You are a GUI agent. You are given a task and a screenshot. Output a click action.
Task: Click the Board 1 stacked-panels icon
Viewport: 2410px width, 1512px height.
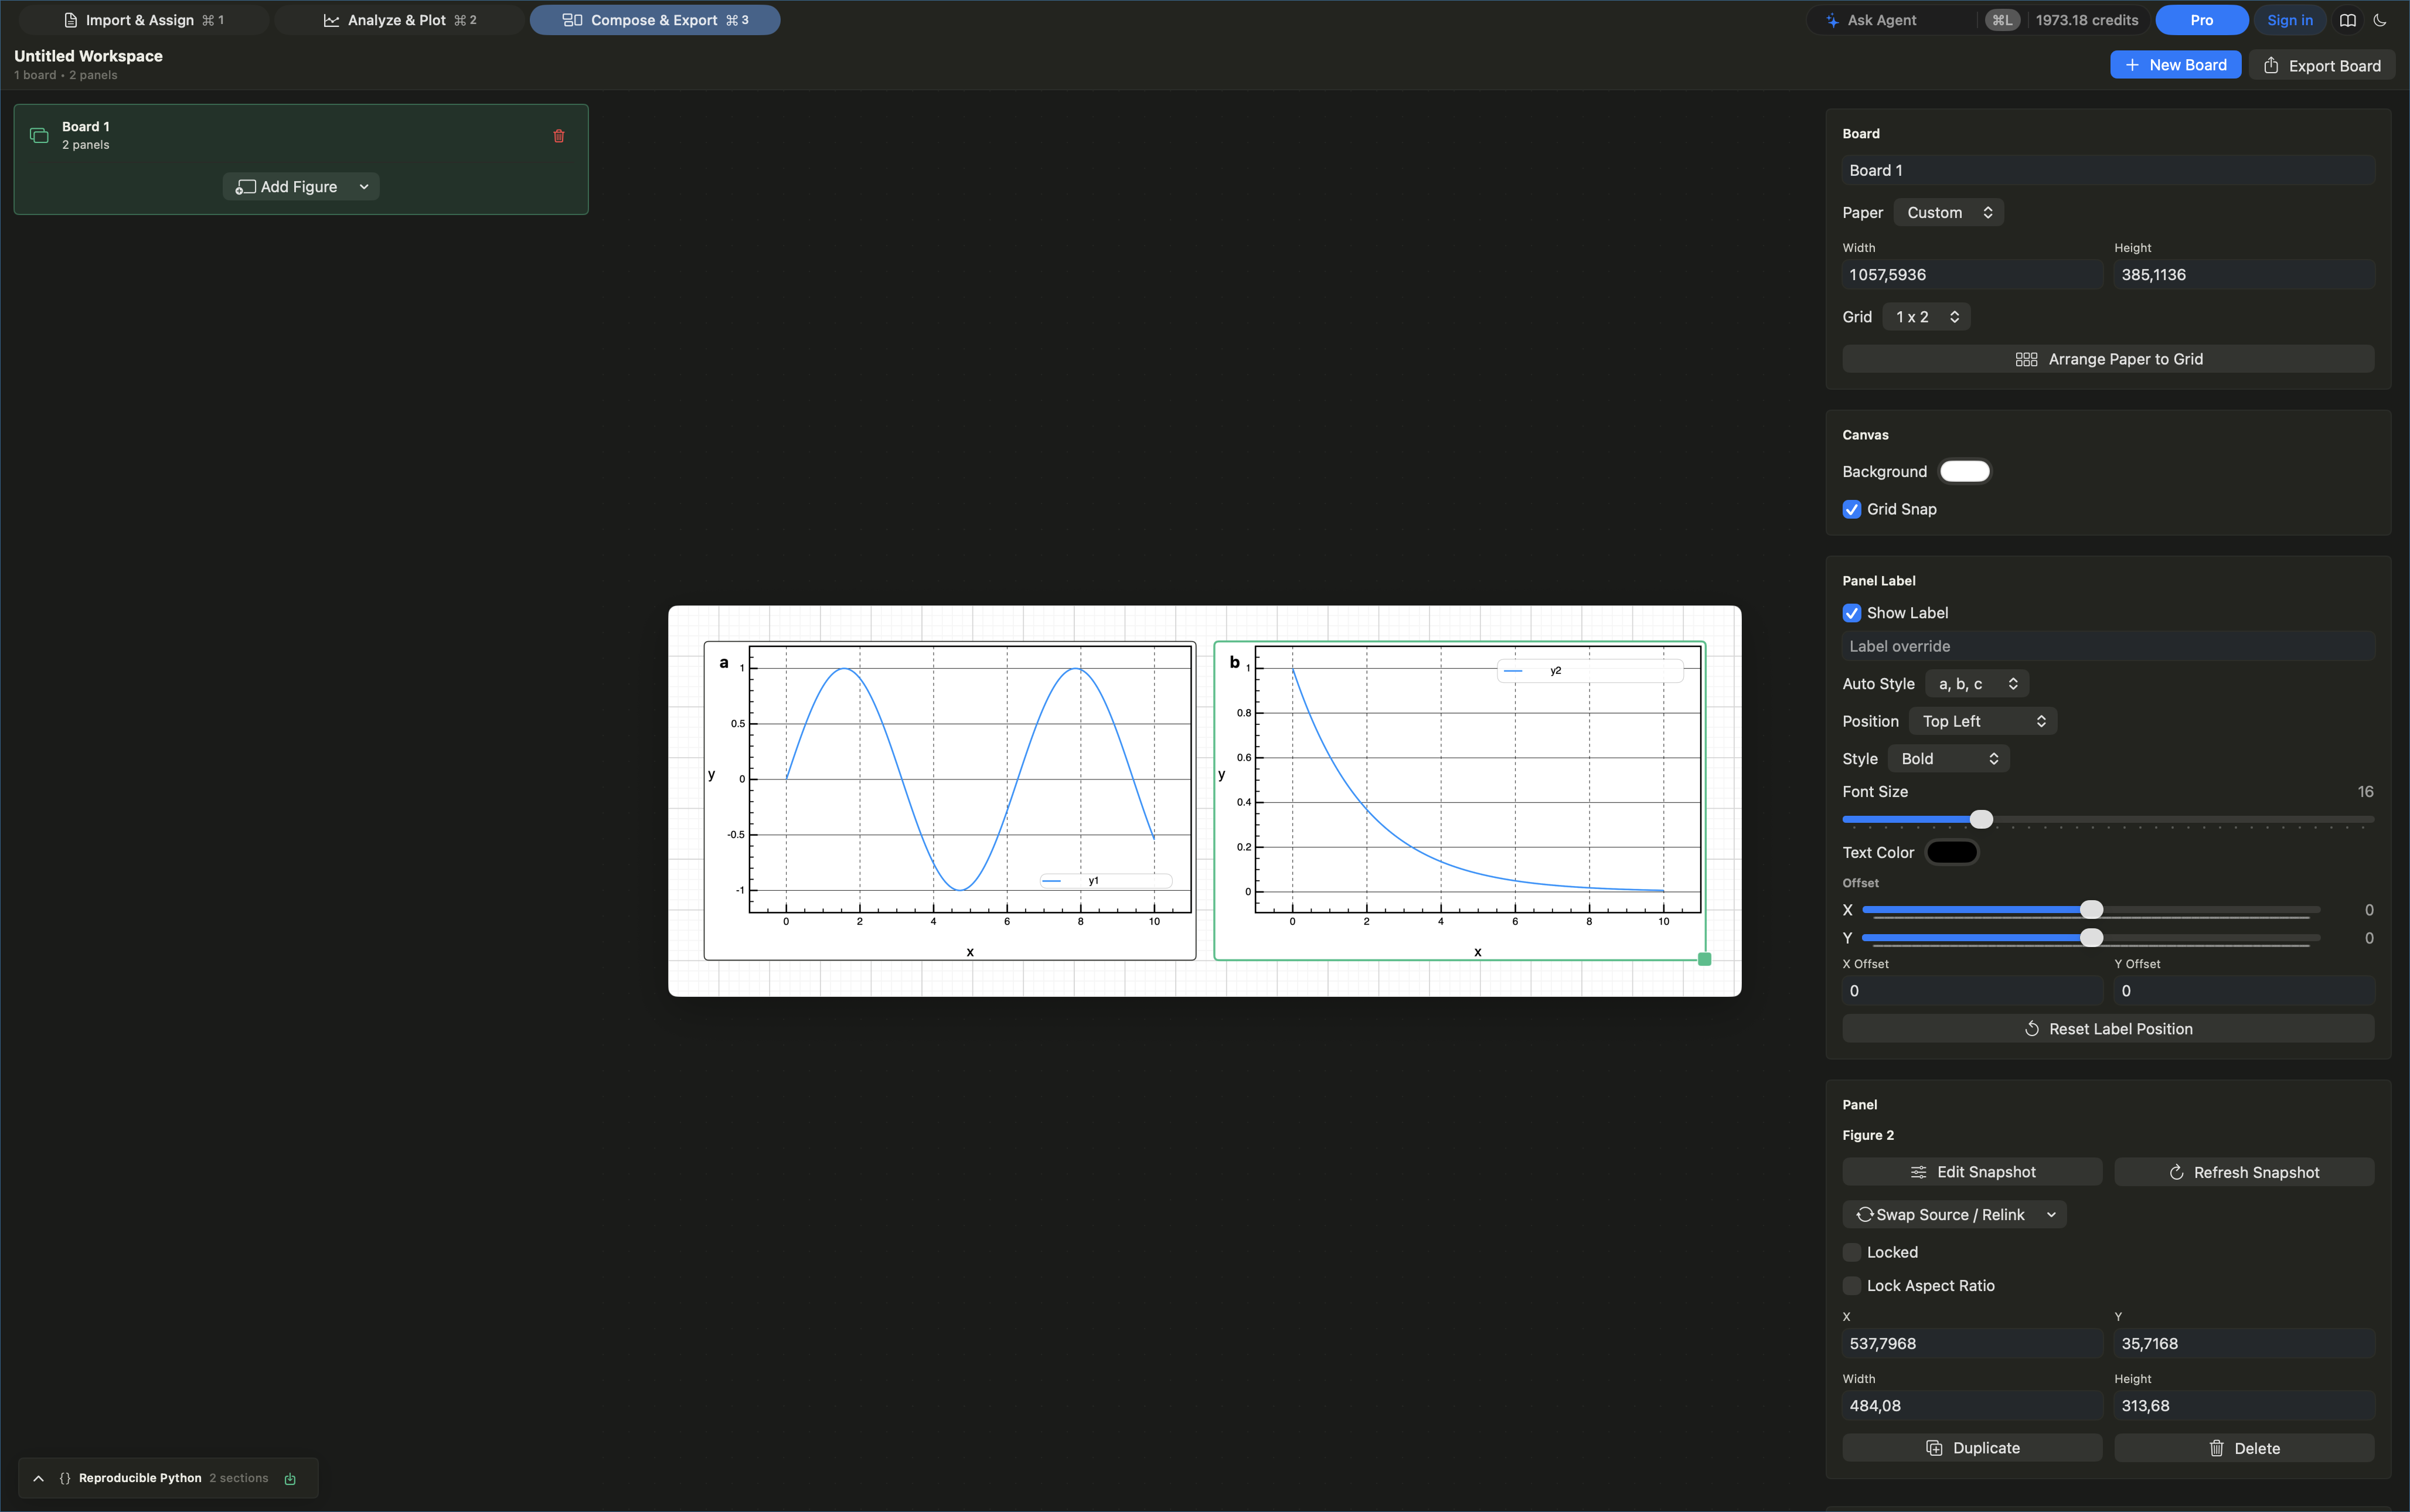click(39, 135)
